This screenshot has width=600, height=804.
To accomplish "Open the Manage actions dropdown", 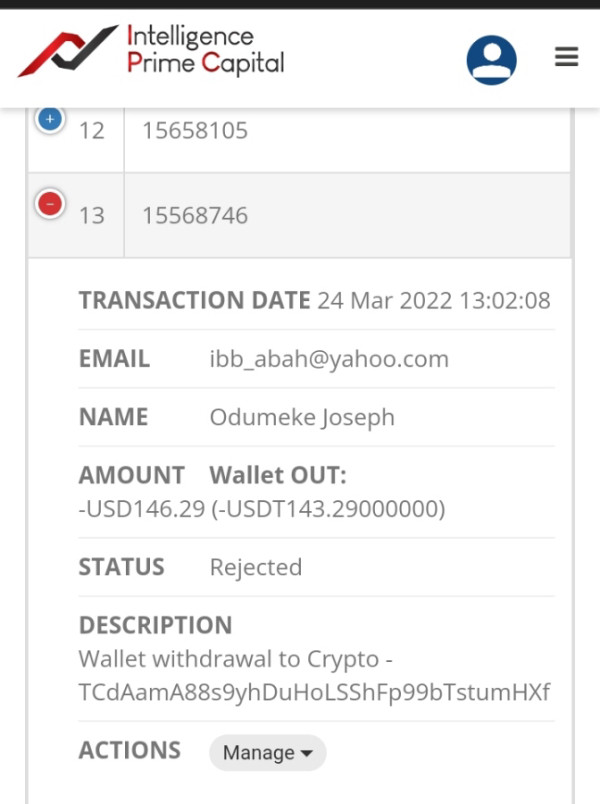I will 268,752.
